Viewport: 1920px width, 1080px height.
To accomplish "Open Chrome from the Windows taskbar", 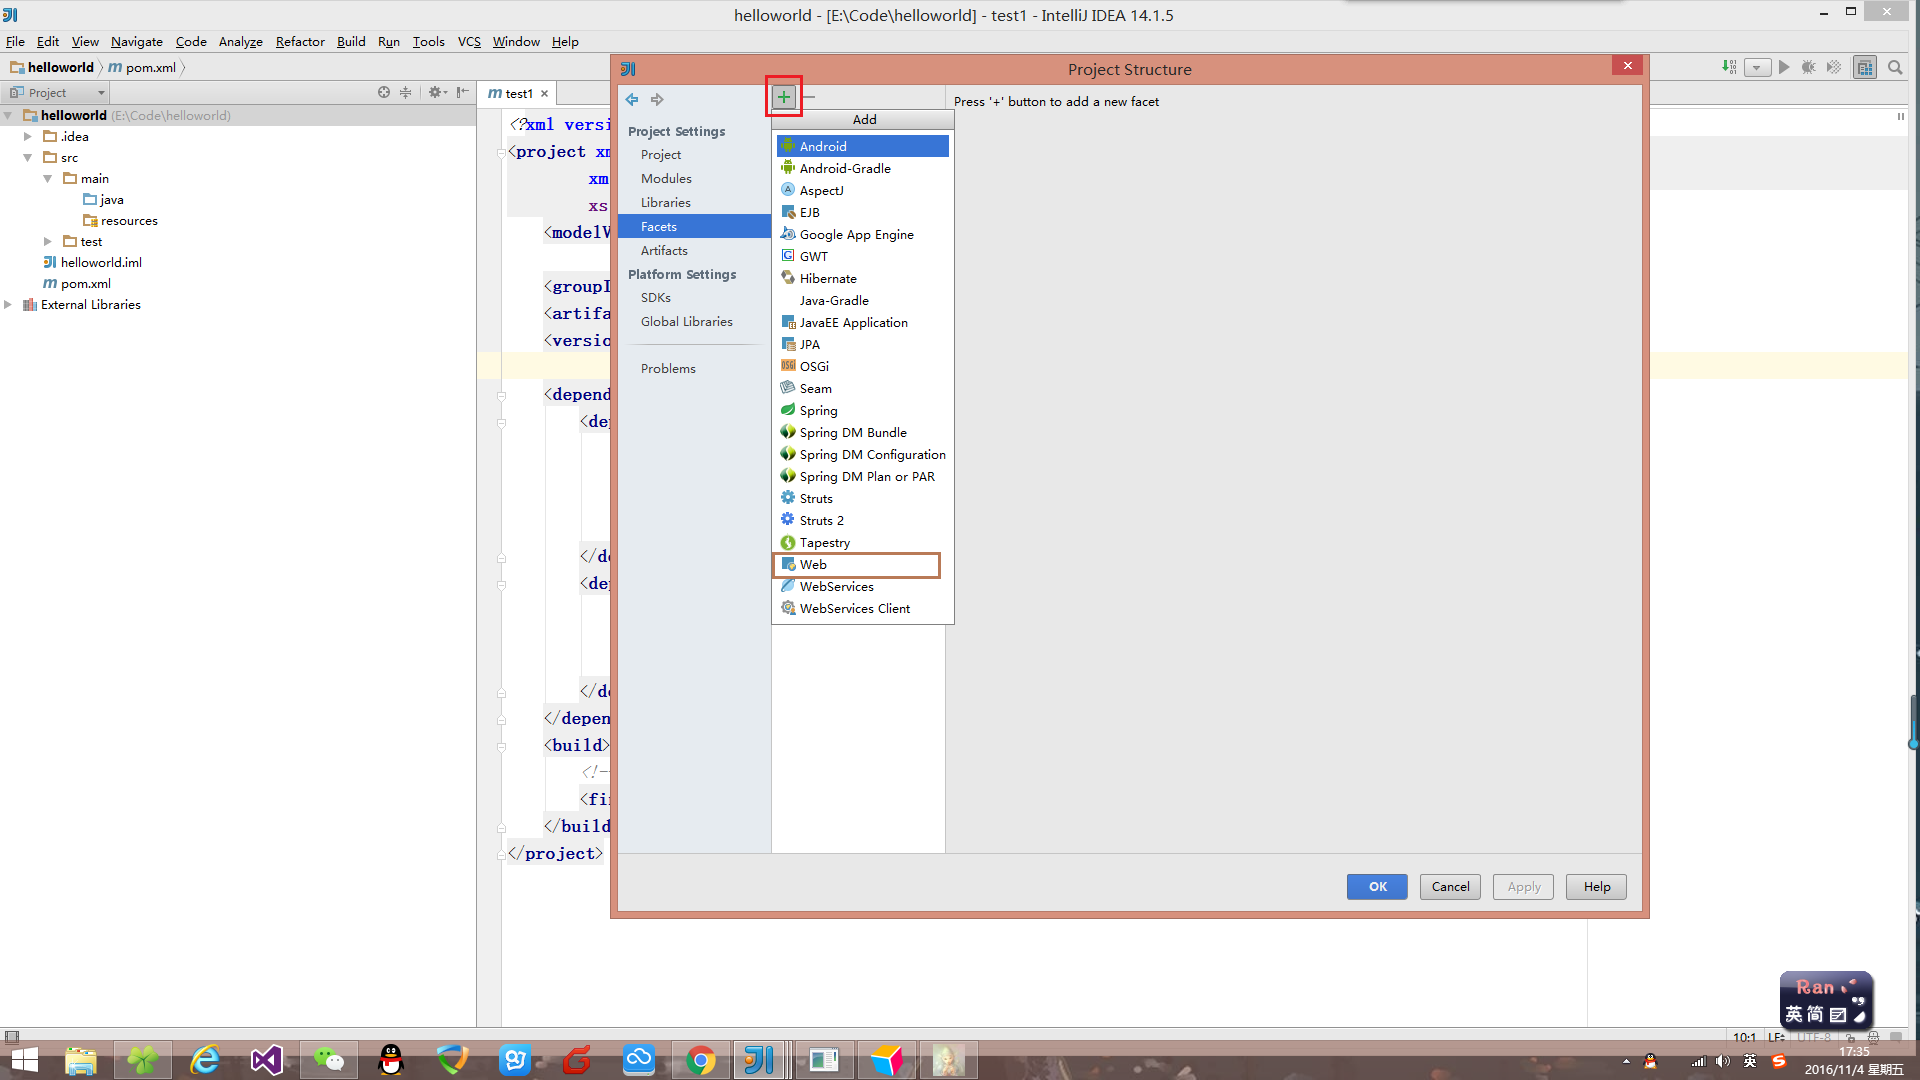I will coord(701,1060).
